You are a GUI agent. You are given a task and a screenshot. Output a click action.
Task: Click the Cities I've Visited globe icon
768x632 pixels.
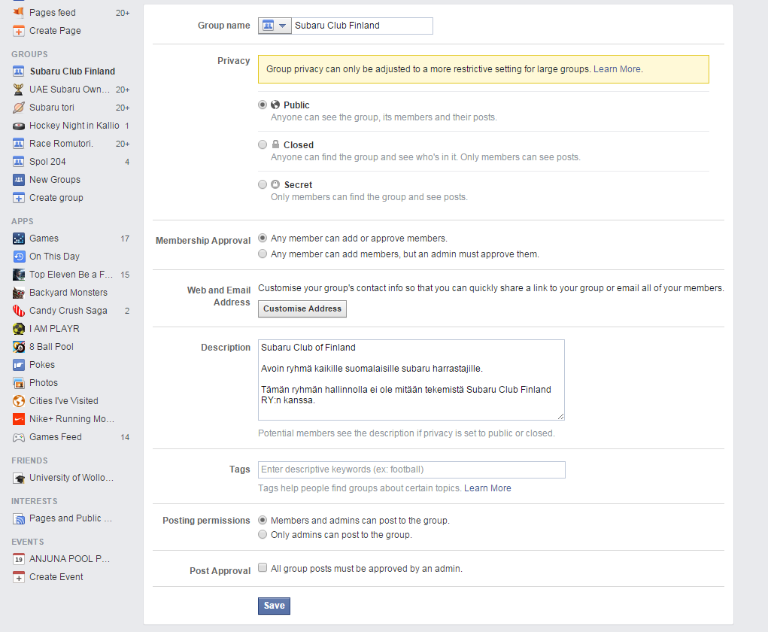pos(19,401)
